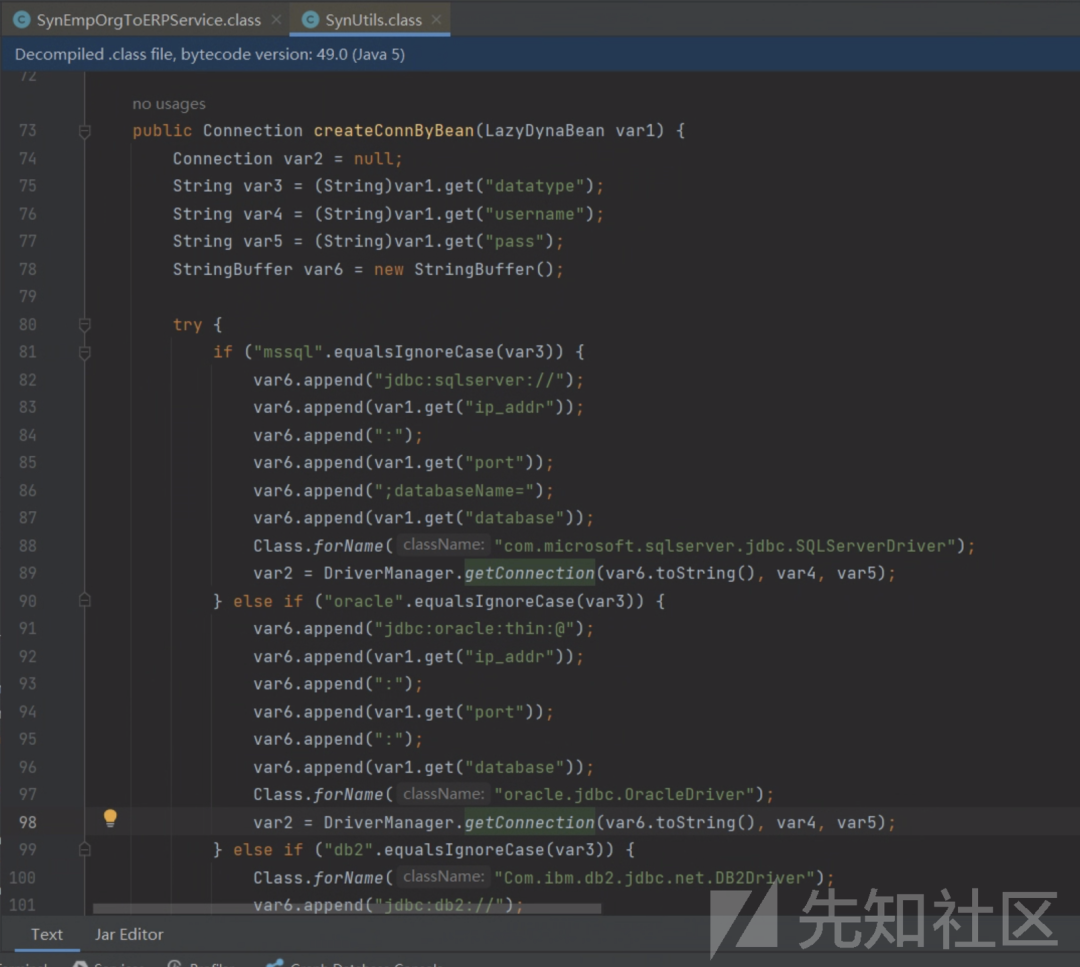Screen dimensions: 1080x967
Task: Click "port" string on line 94
Action: 495,712
